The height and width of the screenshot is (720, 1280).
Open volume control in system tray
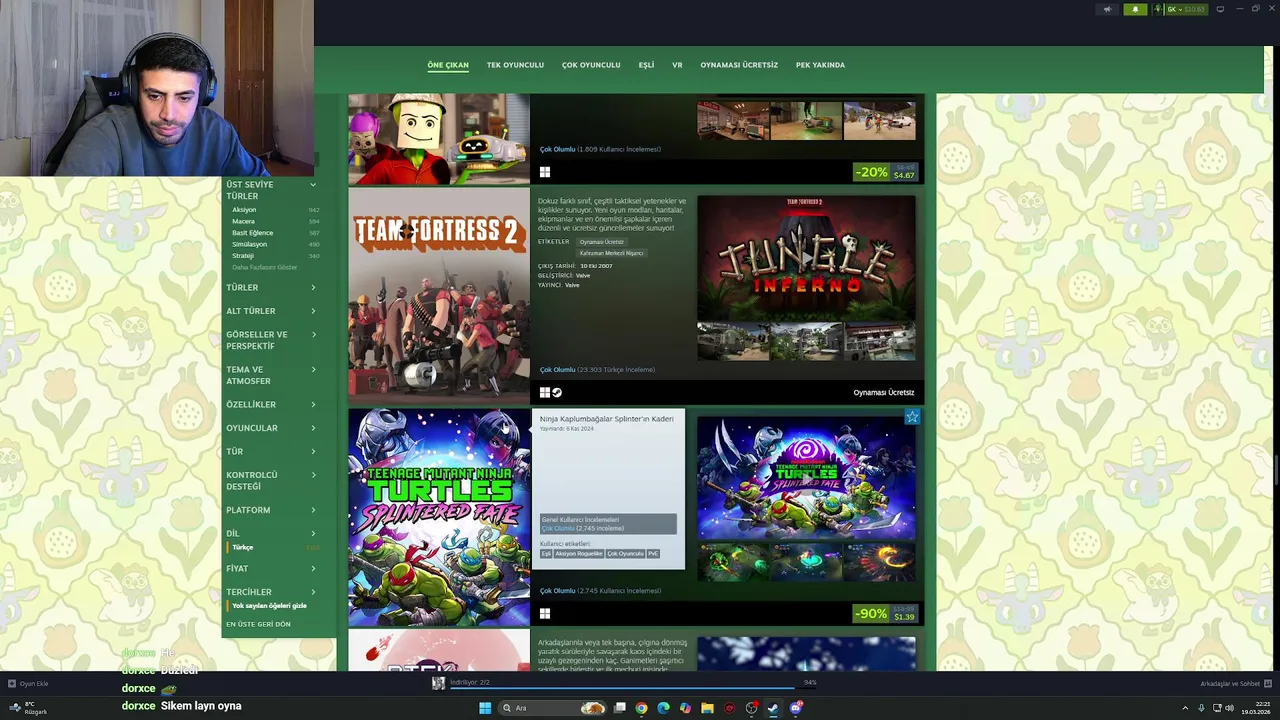pos(1229,708)
